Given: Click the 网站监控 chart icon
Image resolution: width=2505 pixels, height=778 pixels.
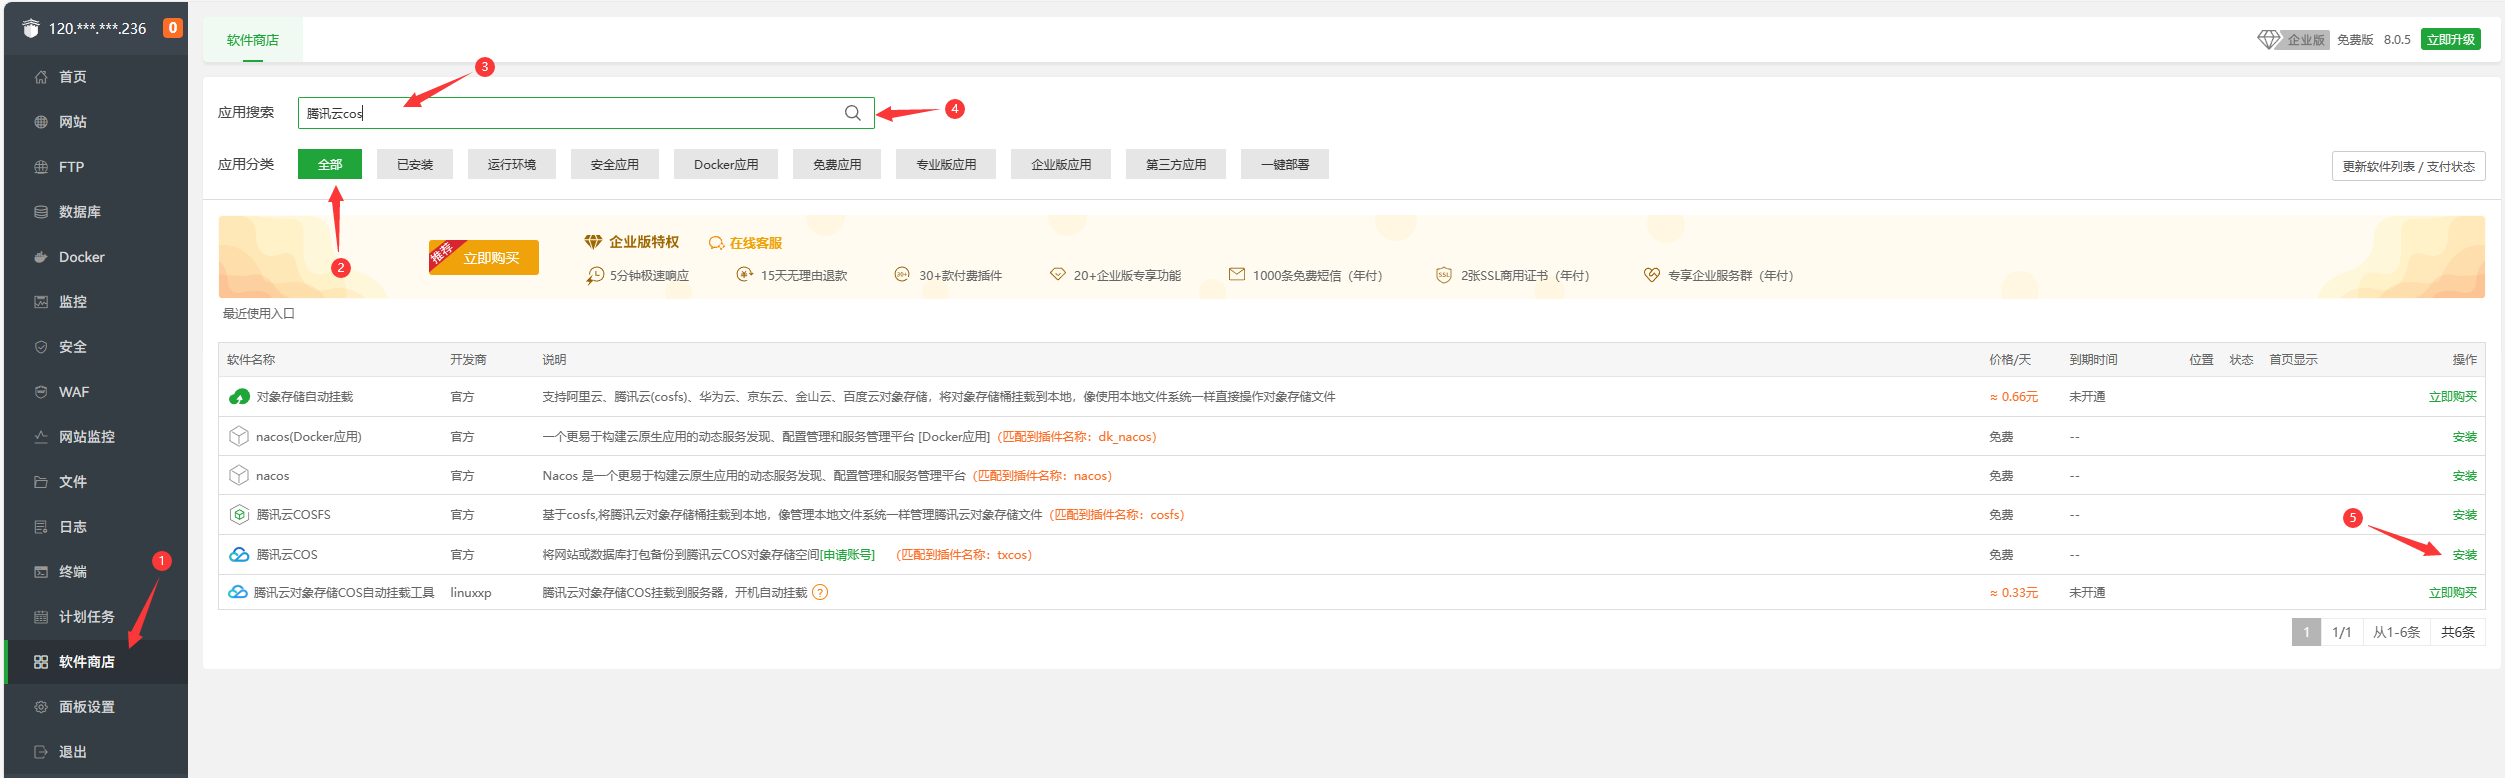Looking at the screenshot, I should pos(41,437).
